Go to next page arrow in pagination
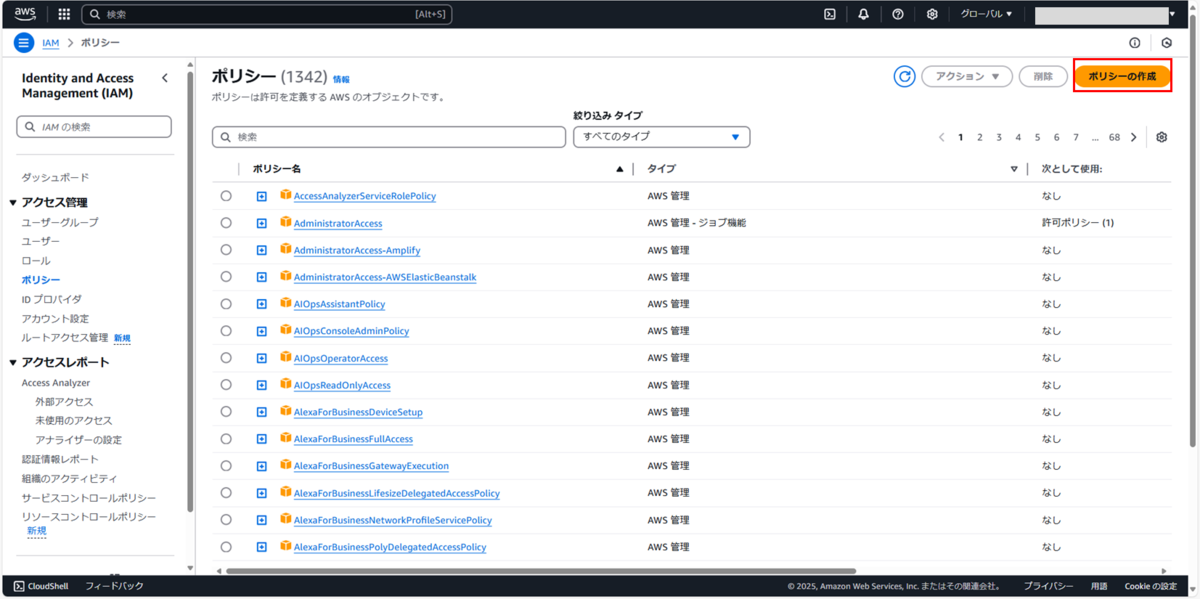1200x599 pixels. point(1134,137)
